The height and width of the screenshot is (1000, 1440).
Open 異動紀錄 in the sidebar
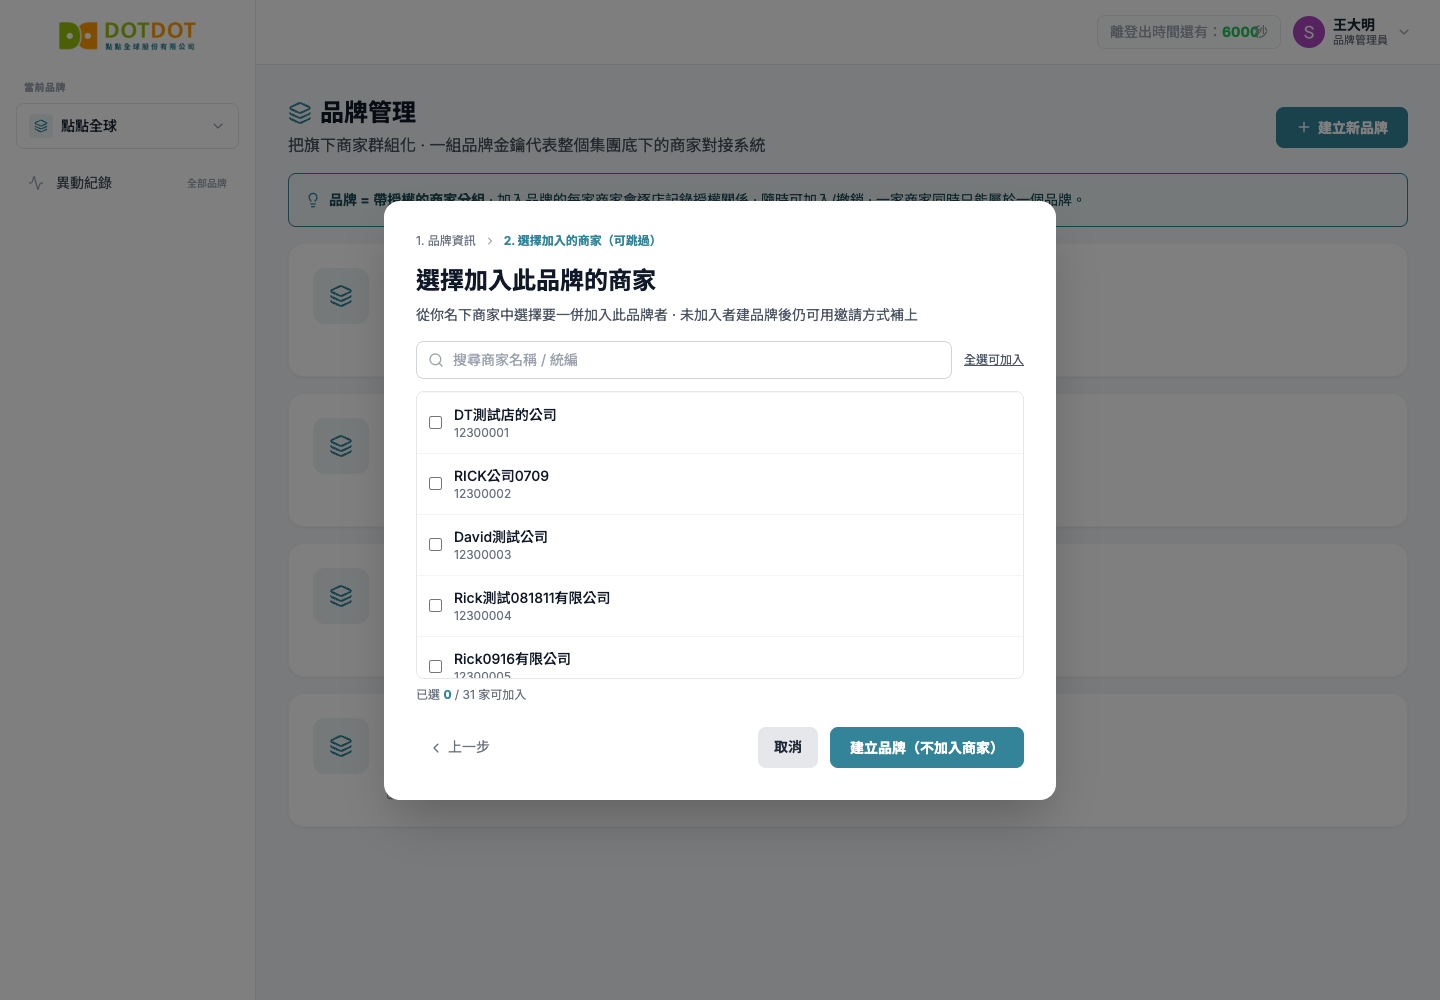click(127, 183)
